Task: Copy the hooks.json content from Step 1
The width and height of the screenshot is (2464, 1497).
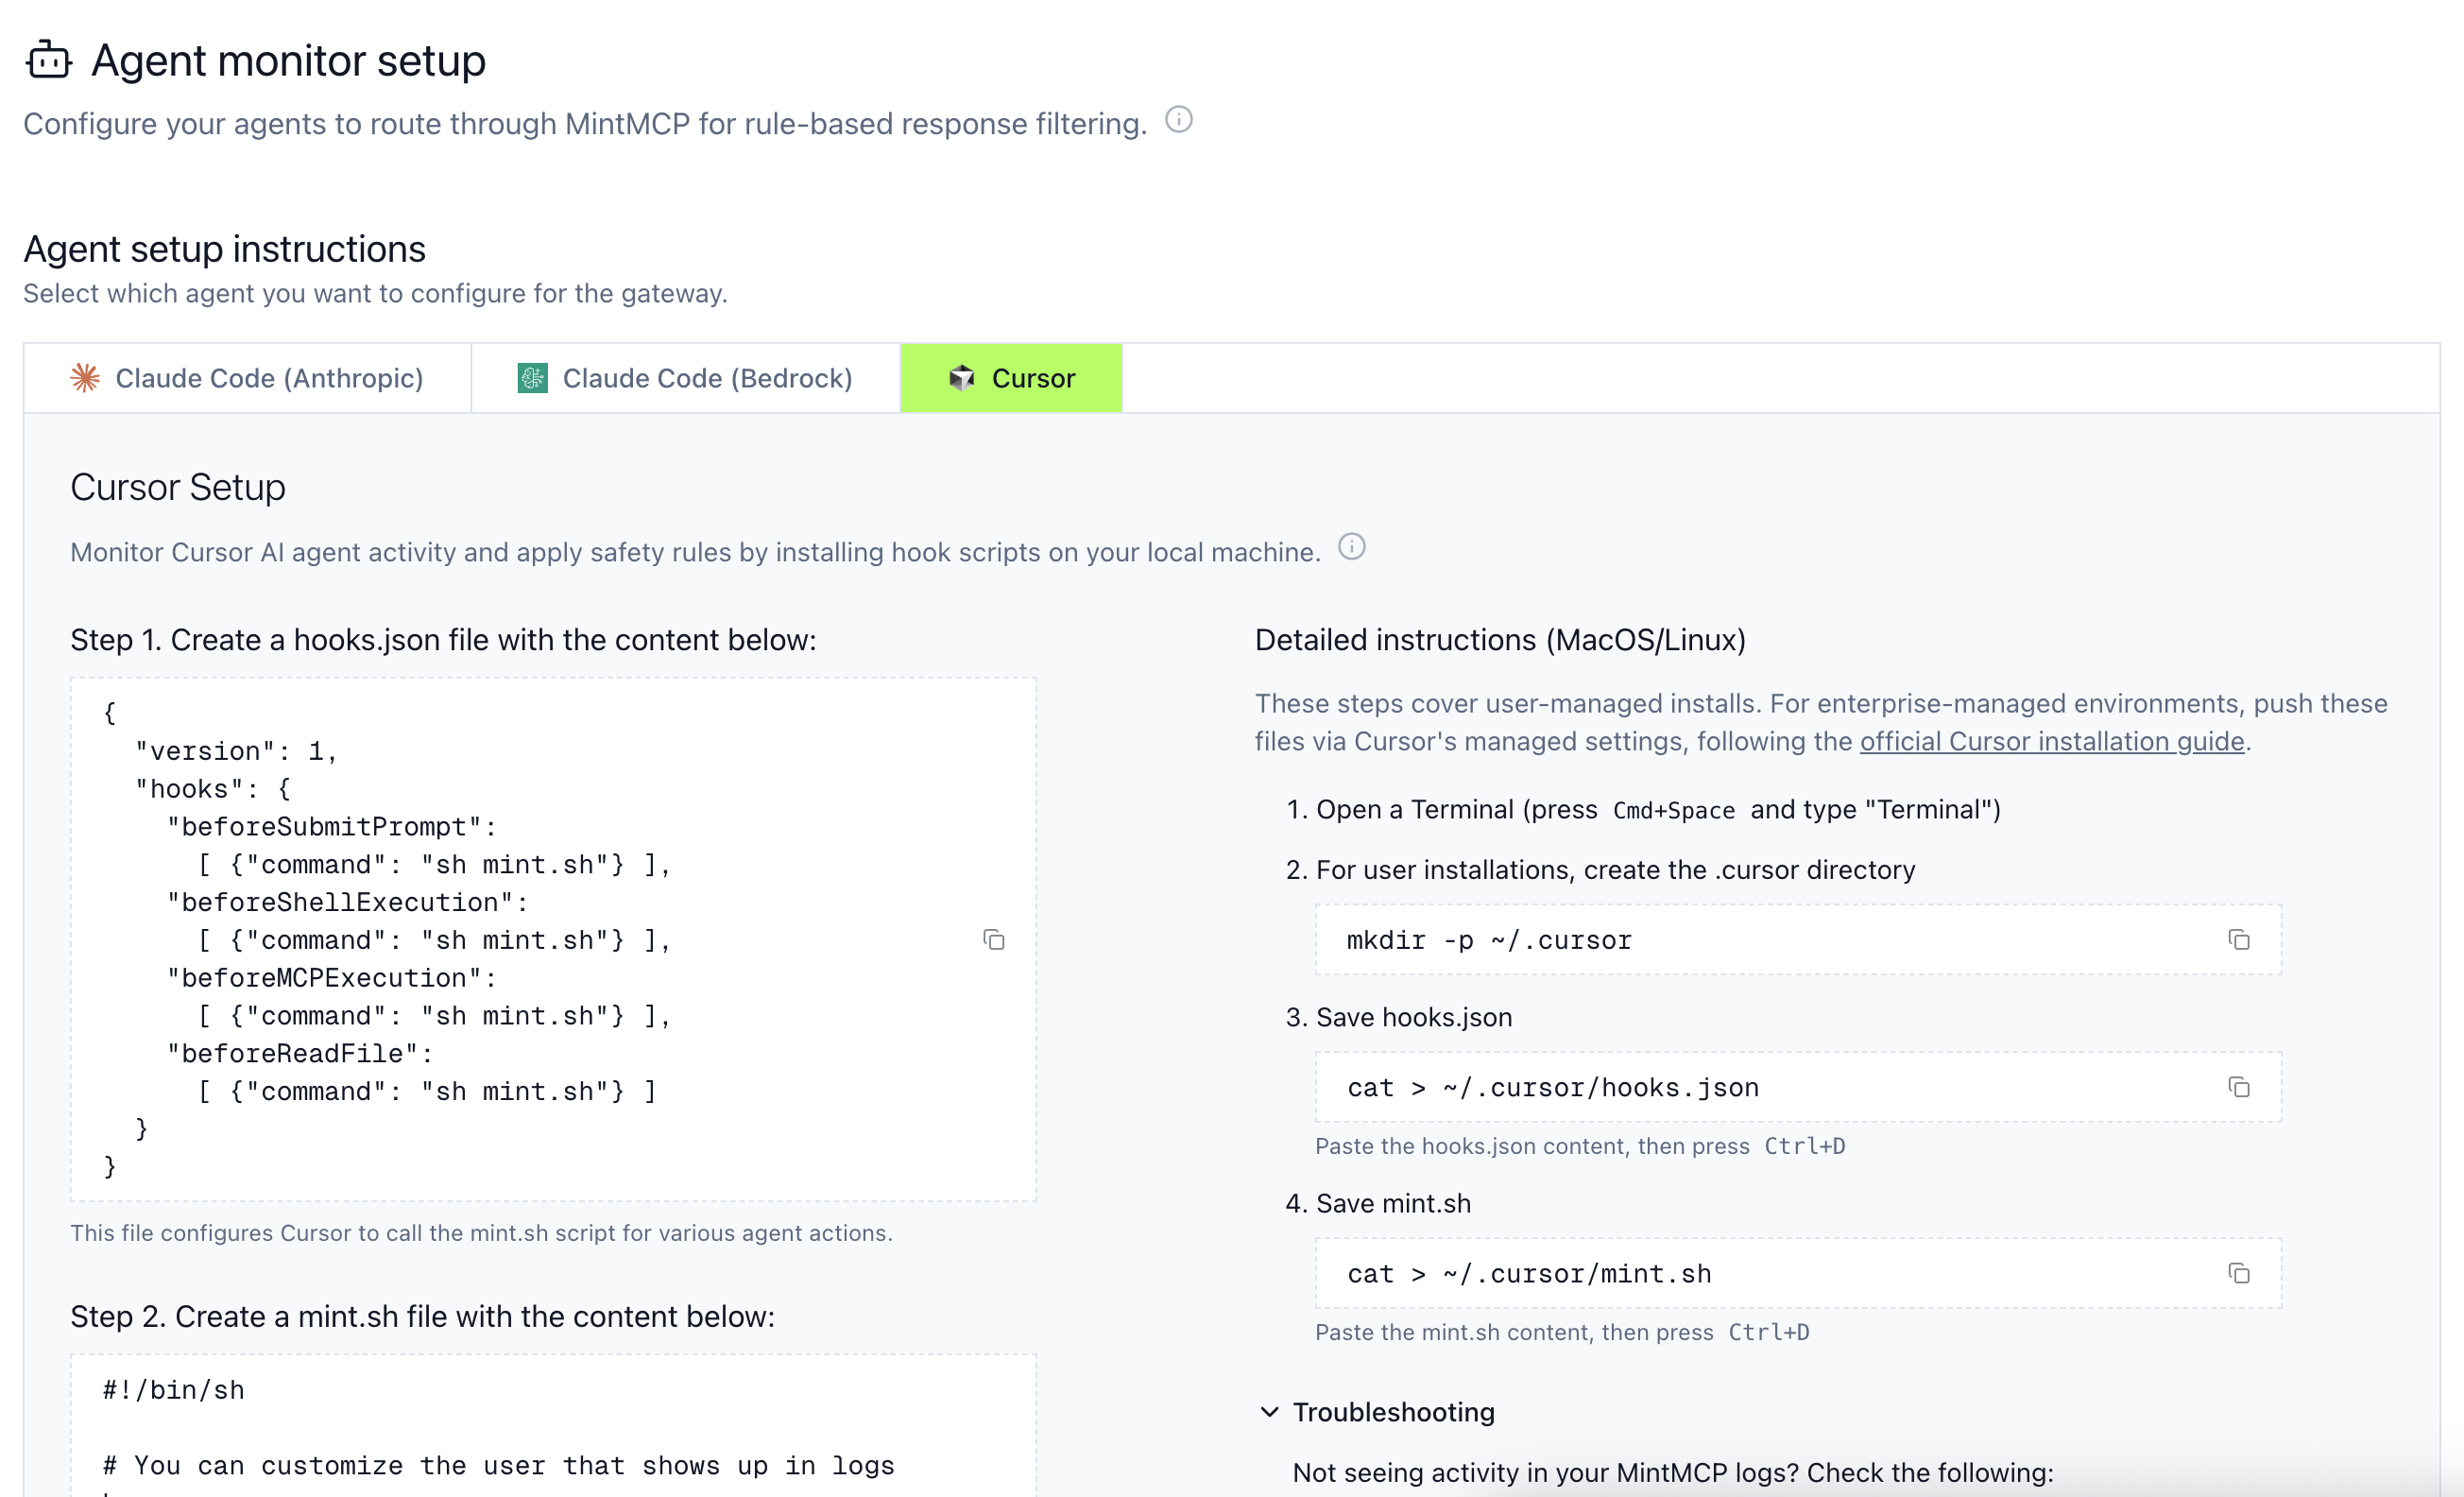Action: (x=993, y=940)
